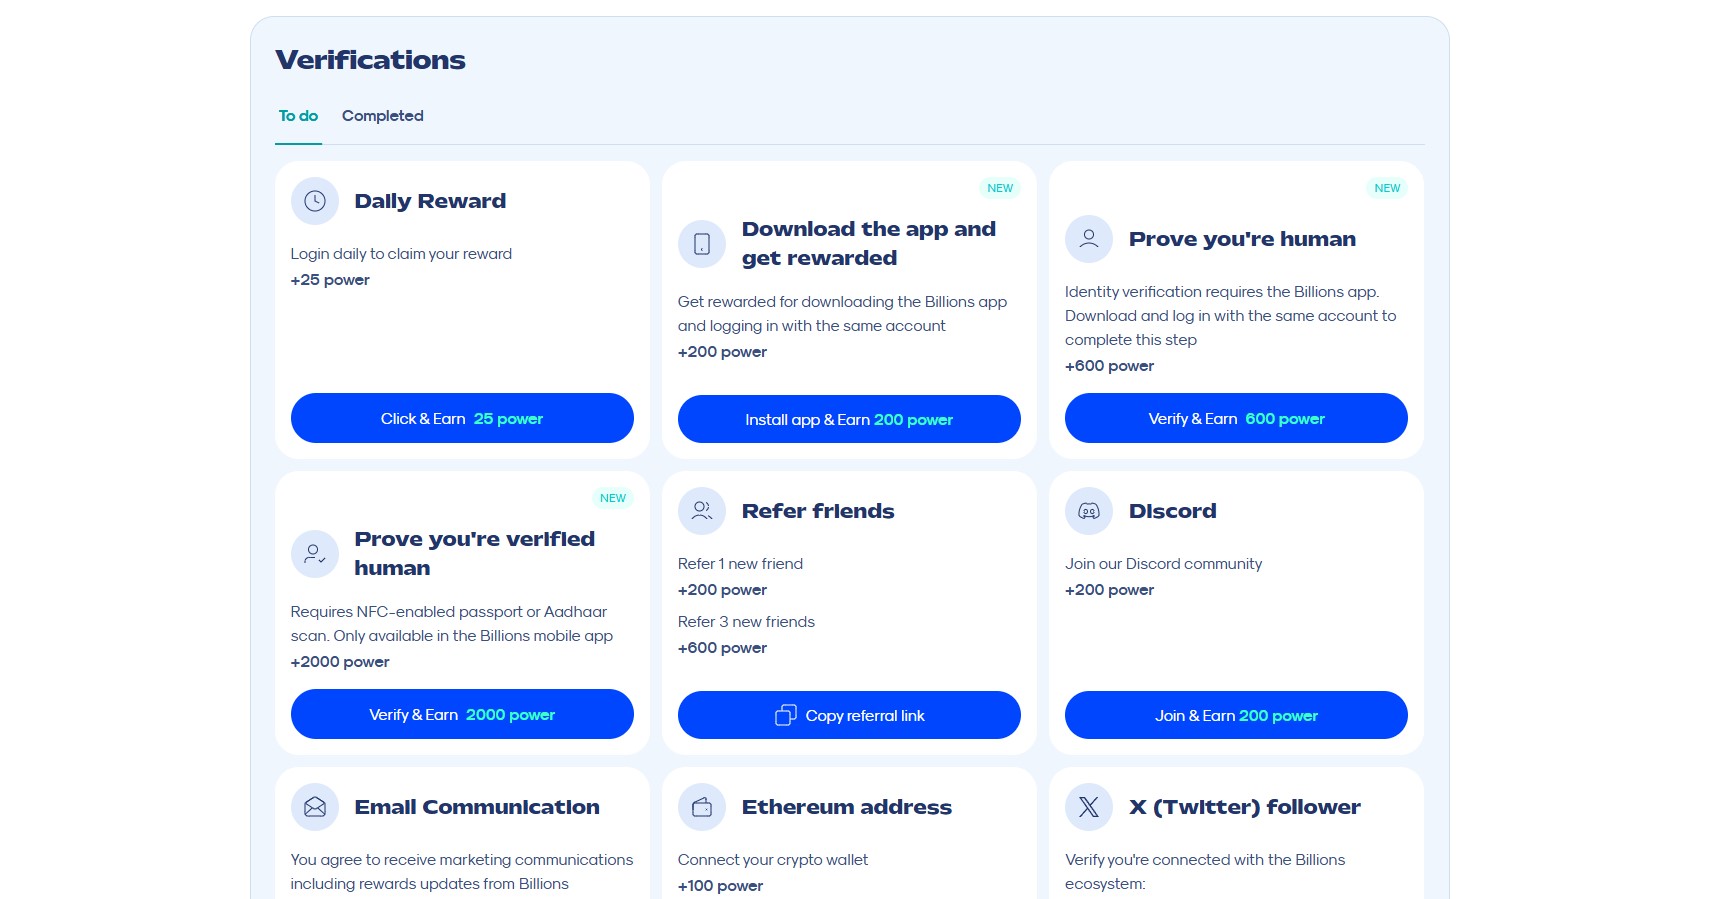The height and width of the screenshot is (899, 1734).
Task: Click the verified human person-check icon
Action: coord(314,554)
